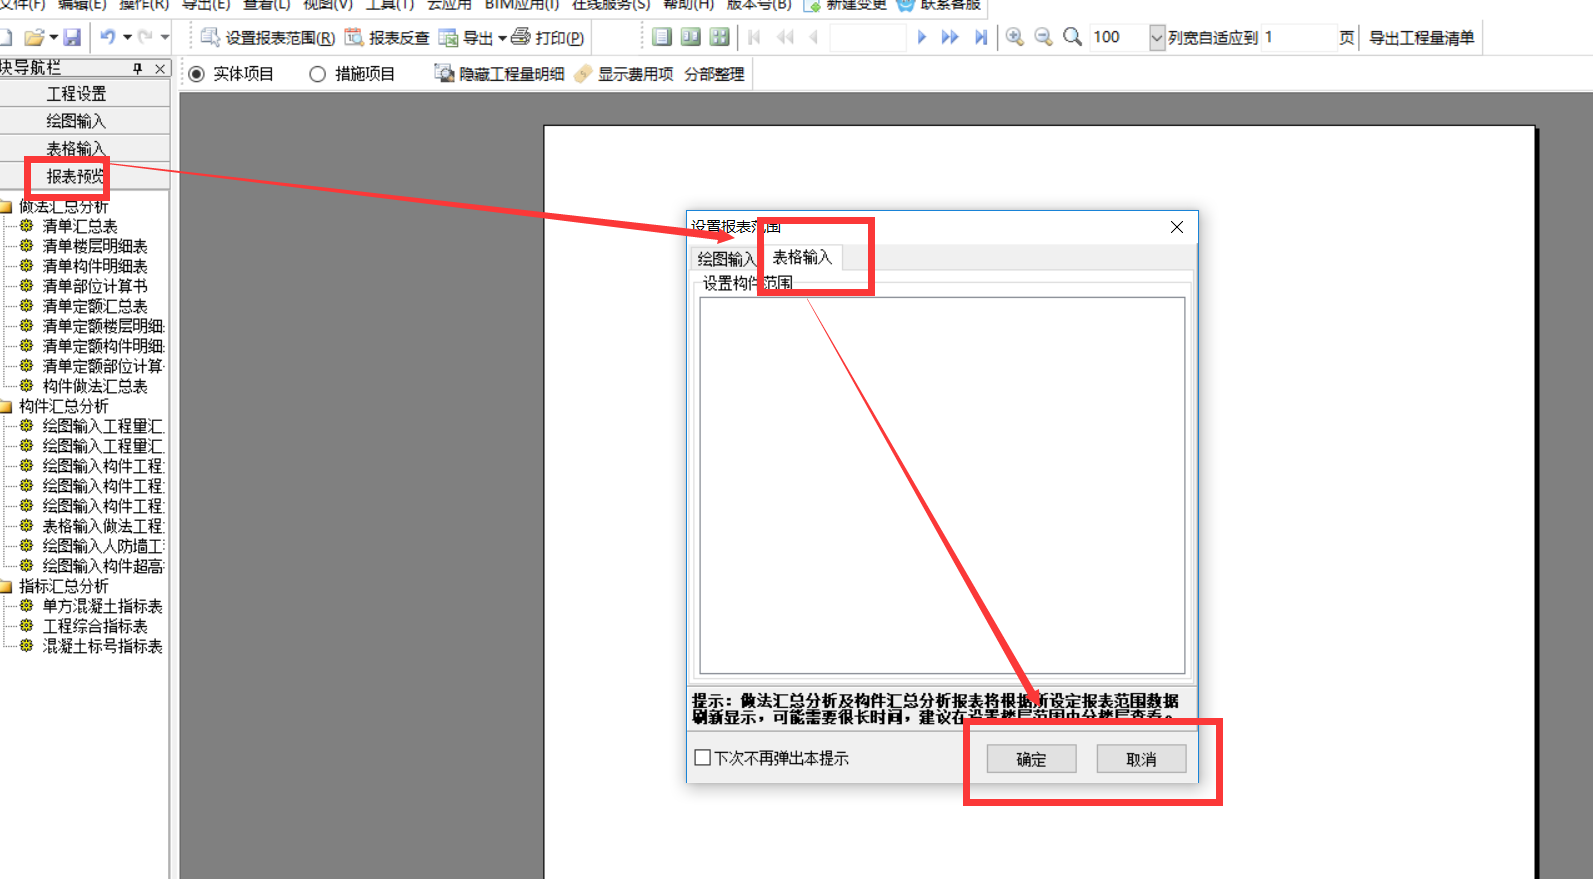Click the 导出 export toolbar item
This screenshot has height=879, width=1593.
466,38
